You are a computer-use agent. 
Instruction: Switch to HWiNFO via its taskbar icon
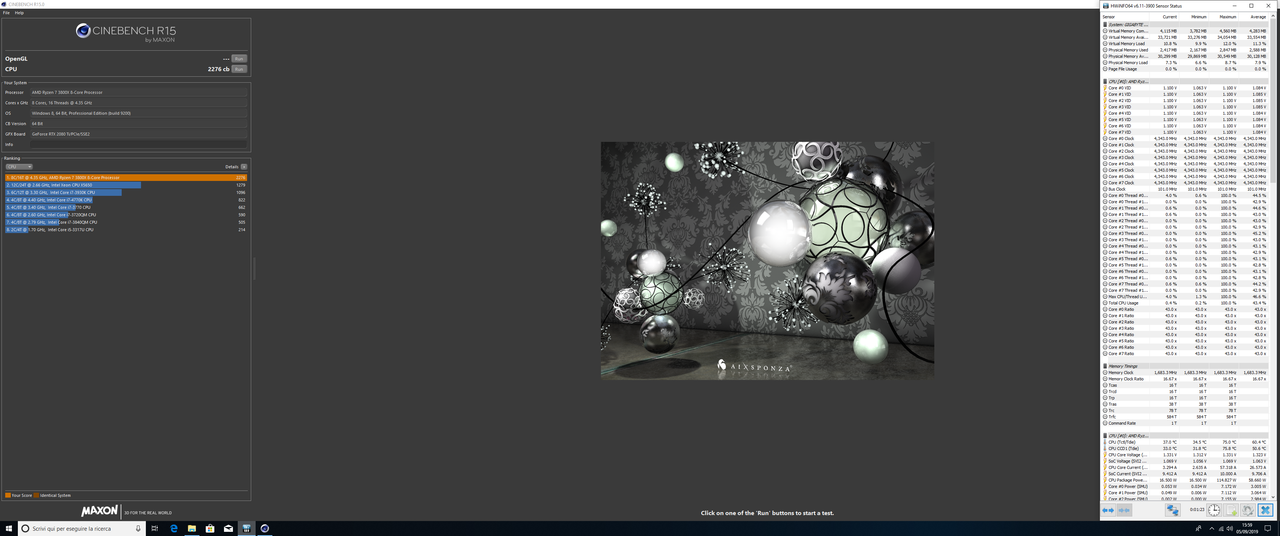tap(246, 528)
